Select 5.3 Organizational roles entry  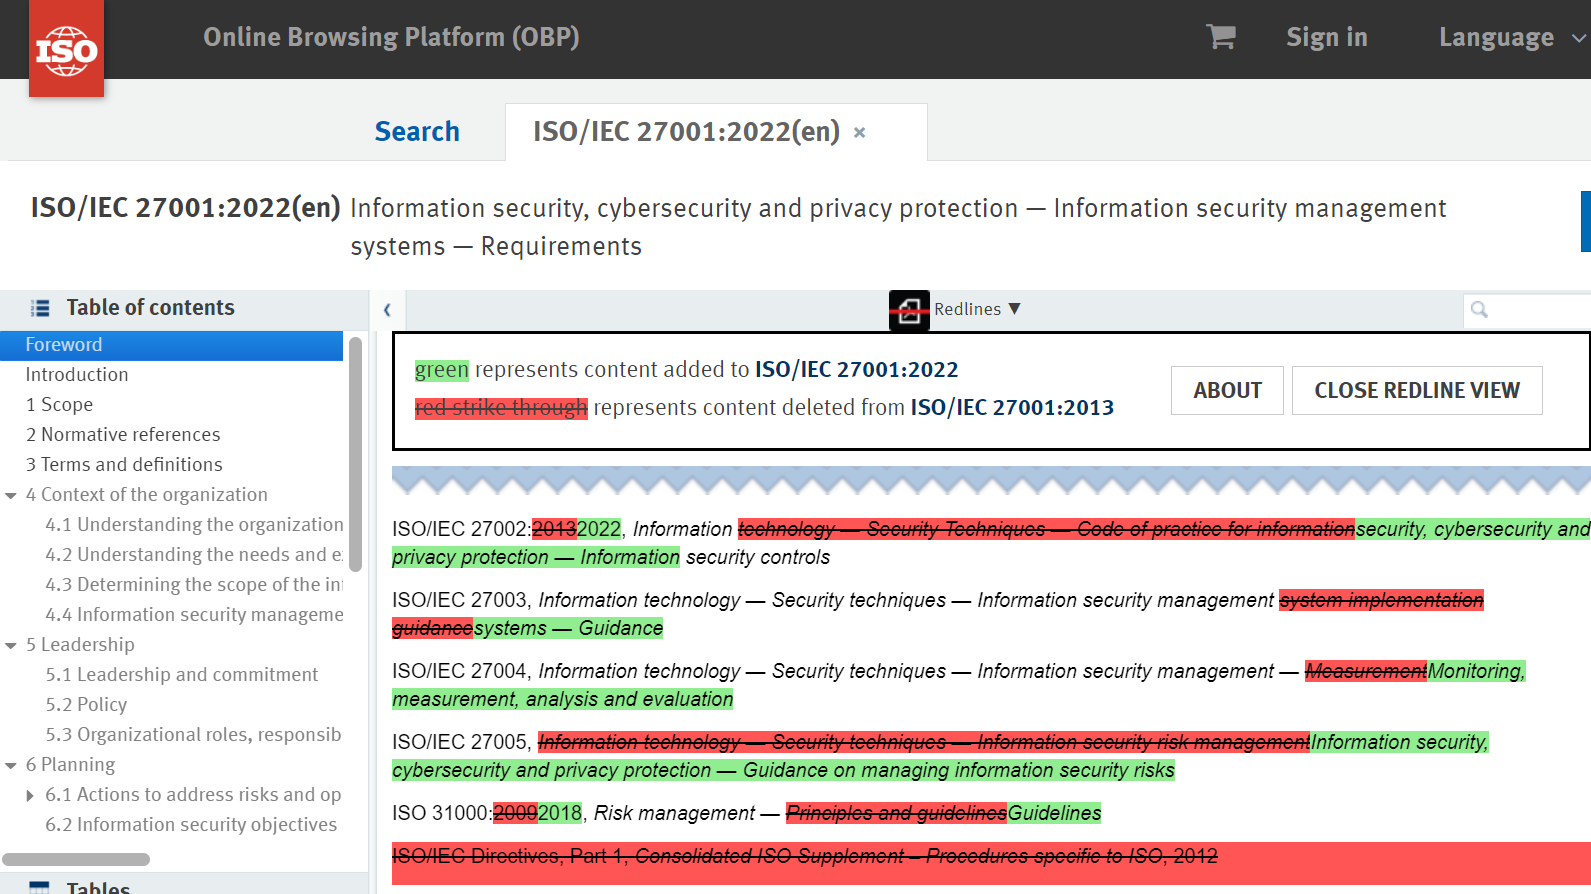tap(193, 735)
